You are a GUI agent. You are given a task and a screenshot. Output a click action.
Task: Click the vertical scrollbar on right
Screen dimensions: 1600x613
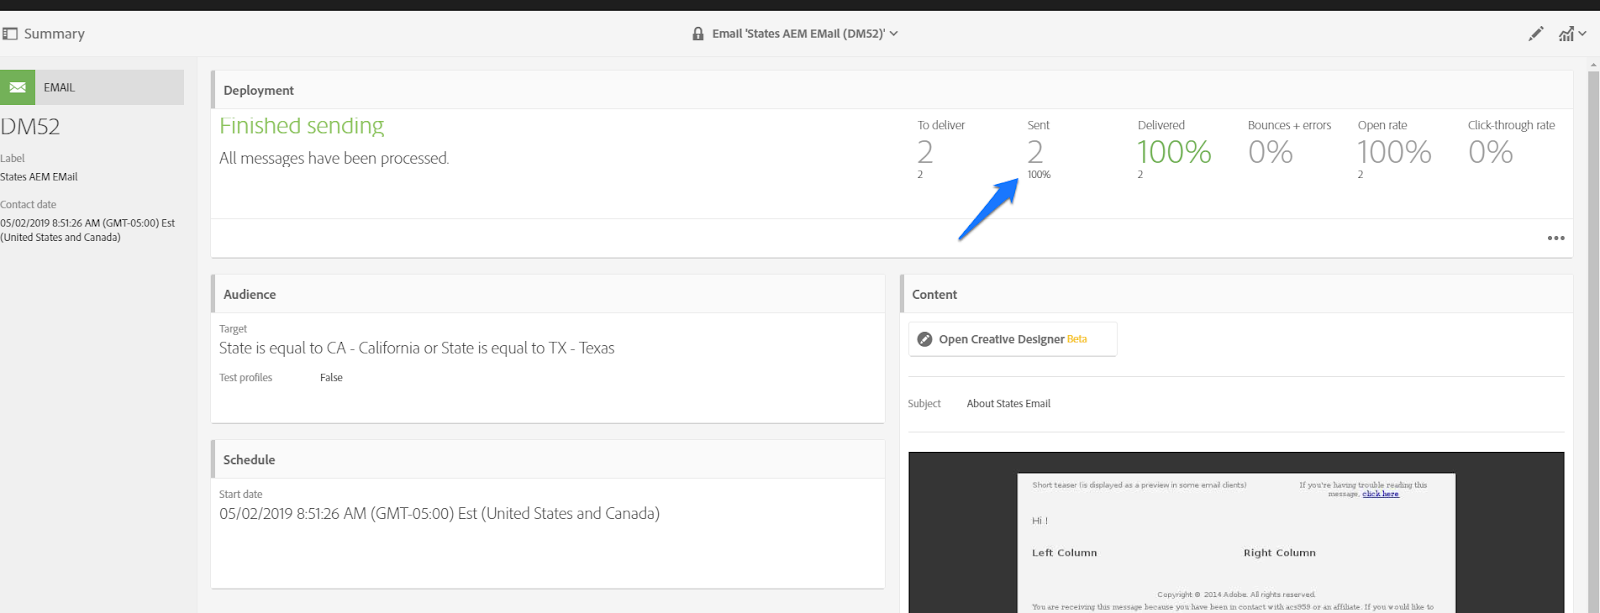pyautogui.click(x=1594, y=336)
